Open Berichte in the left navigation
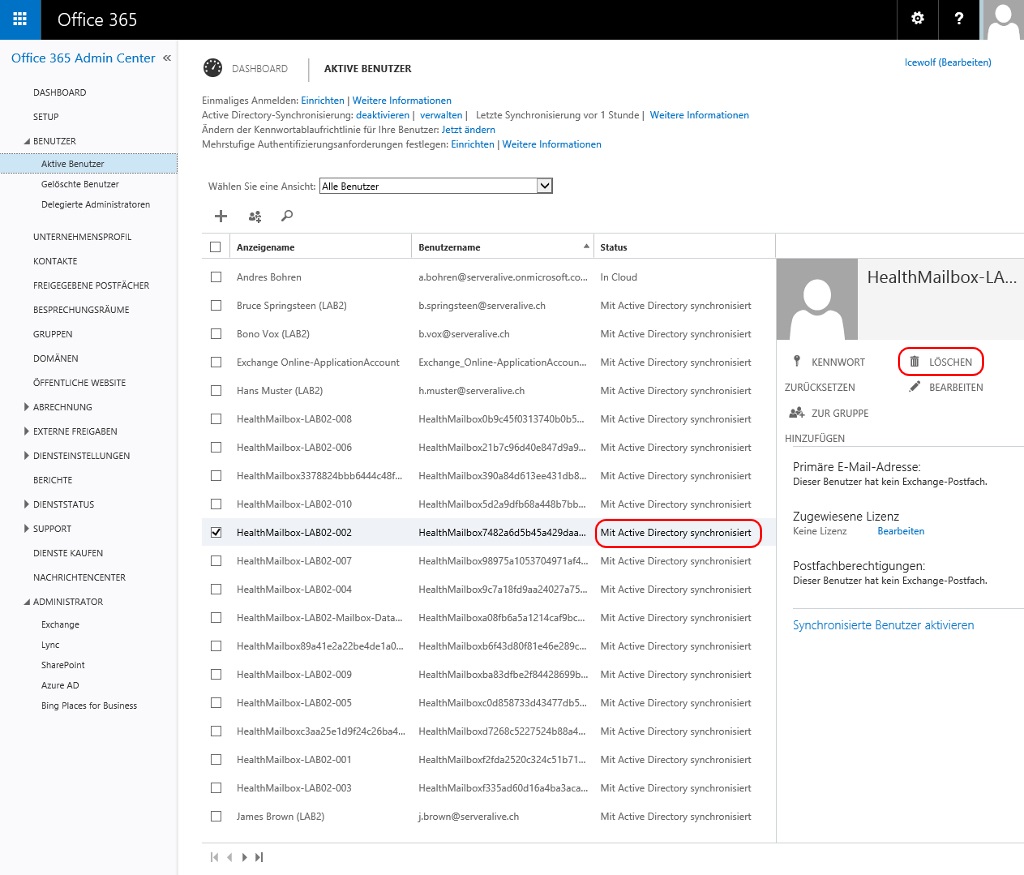This screenshot has height=875, width=1024. pyautogui.click(x=53, y=480)
